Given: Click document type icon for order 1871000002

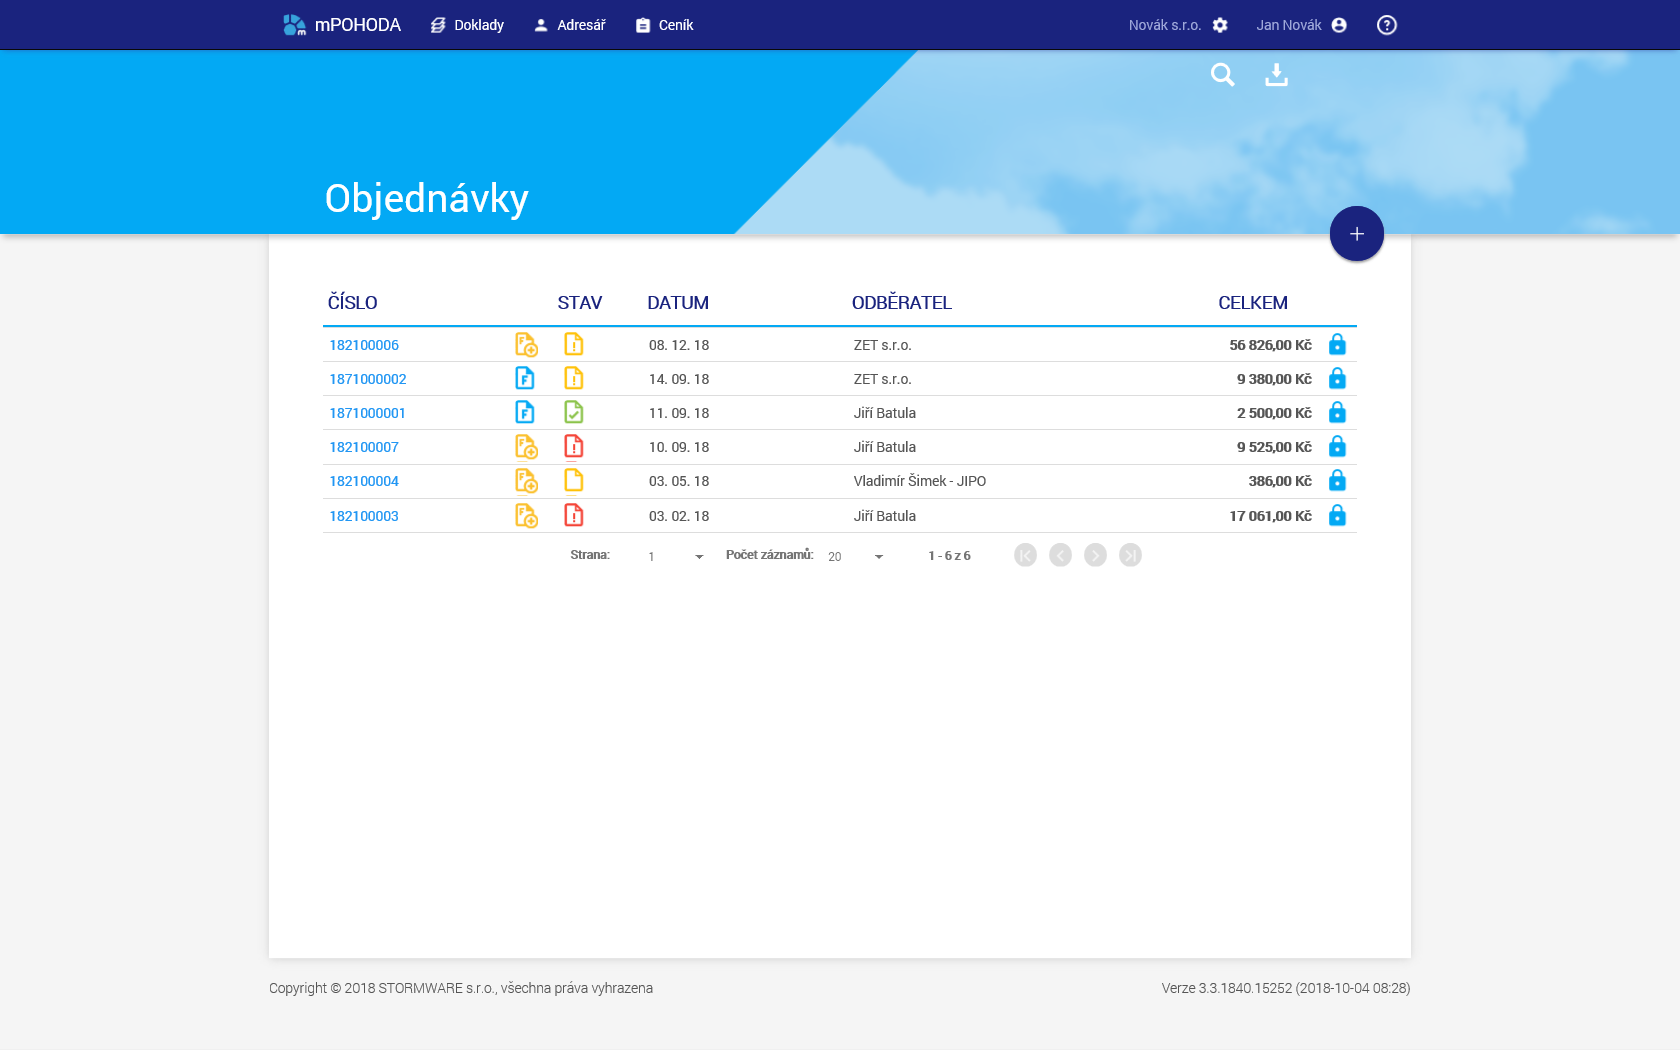Looking at the screenshot, I should point(525,379).
